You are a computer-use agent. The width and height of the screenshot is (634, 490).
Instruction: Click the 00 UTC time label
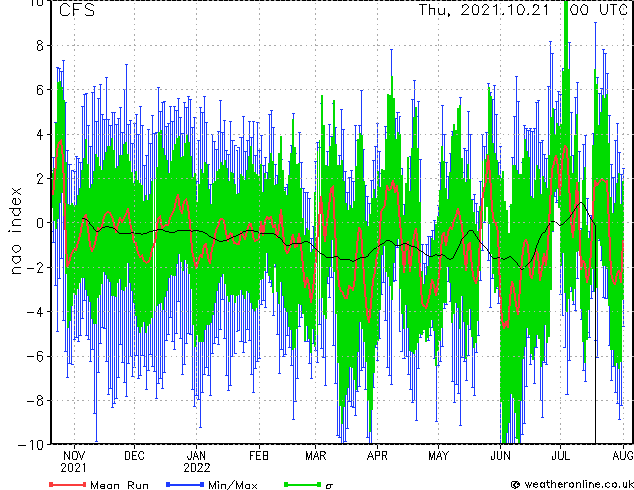coord(599,10)
